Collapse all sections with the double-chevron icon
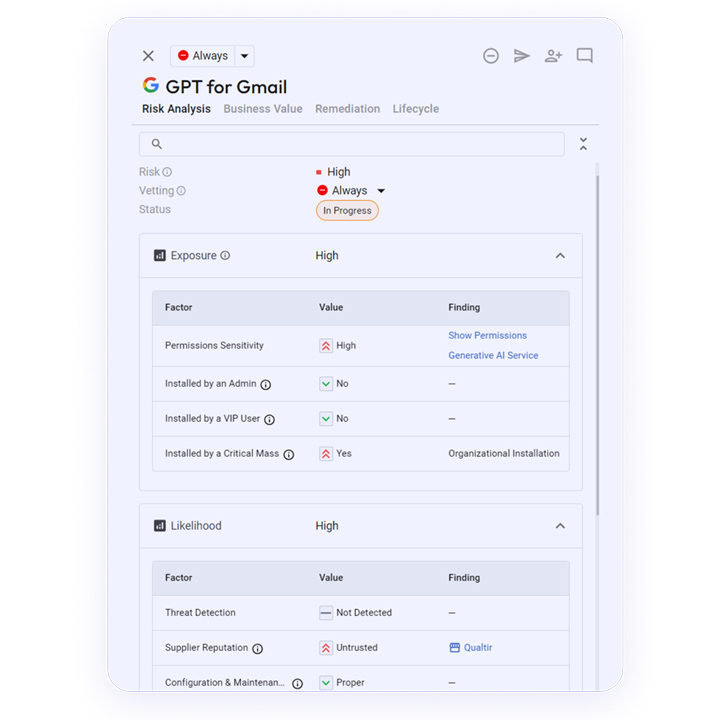 (583, 144)
